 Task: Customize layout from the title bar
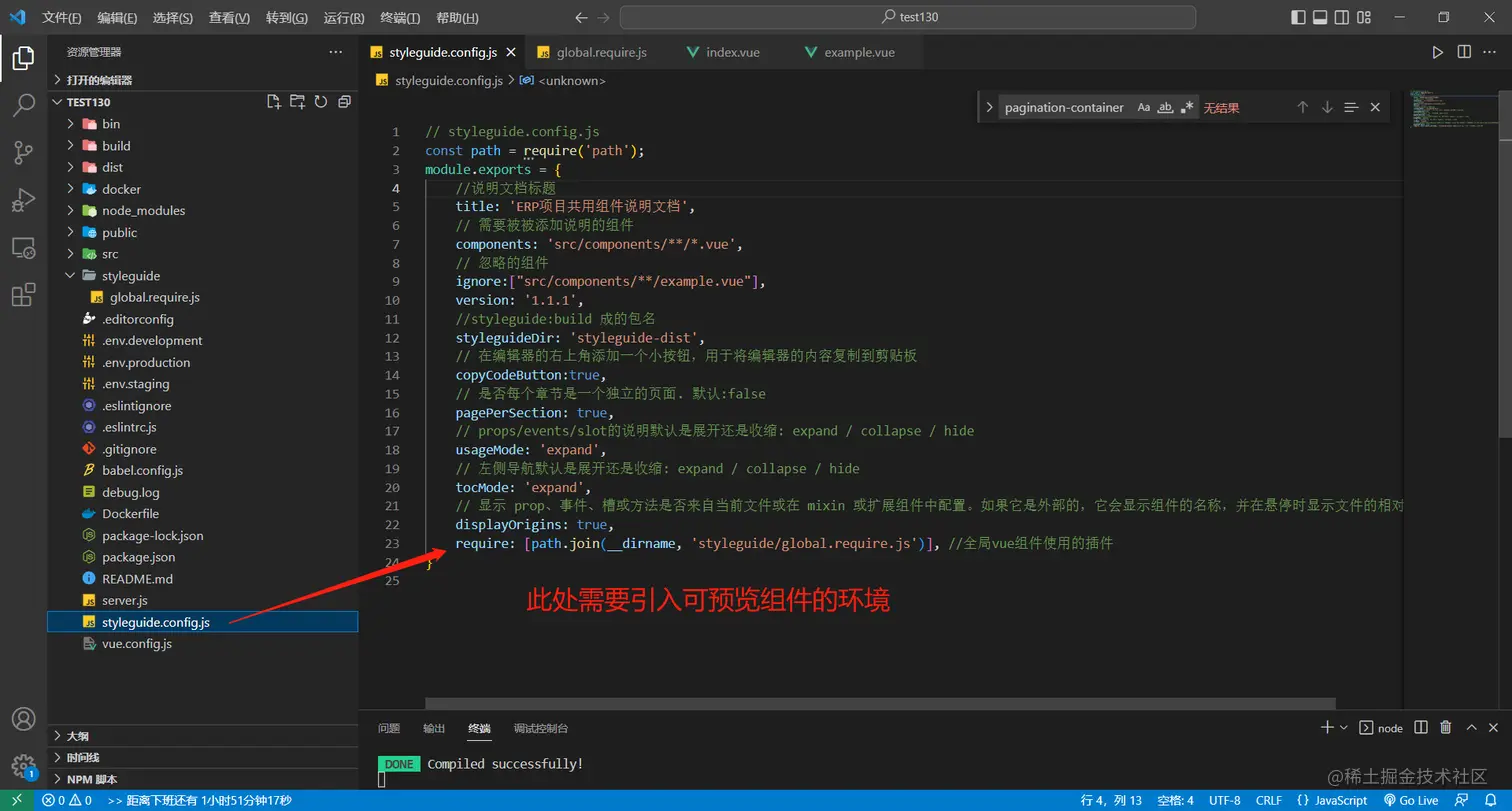pos(1363,17)
